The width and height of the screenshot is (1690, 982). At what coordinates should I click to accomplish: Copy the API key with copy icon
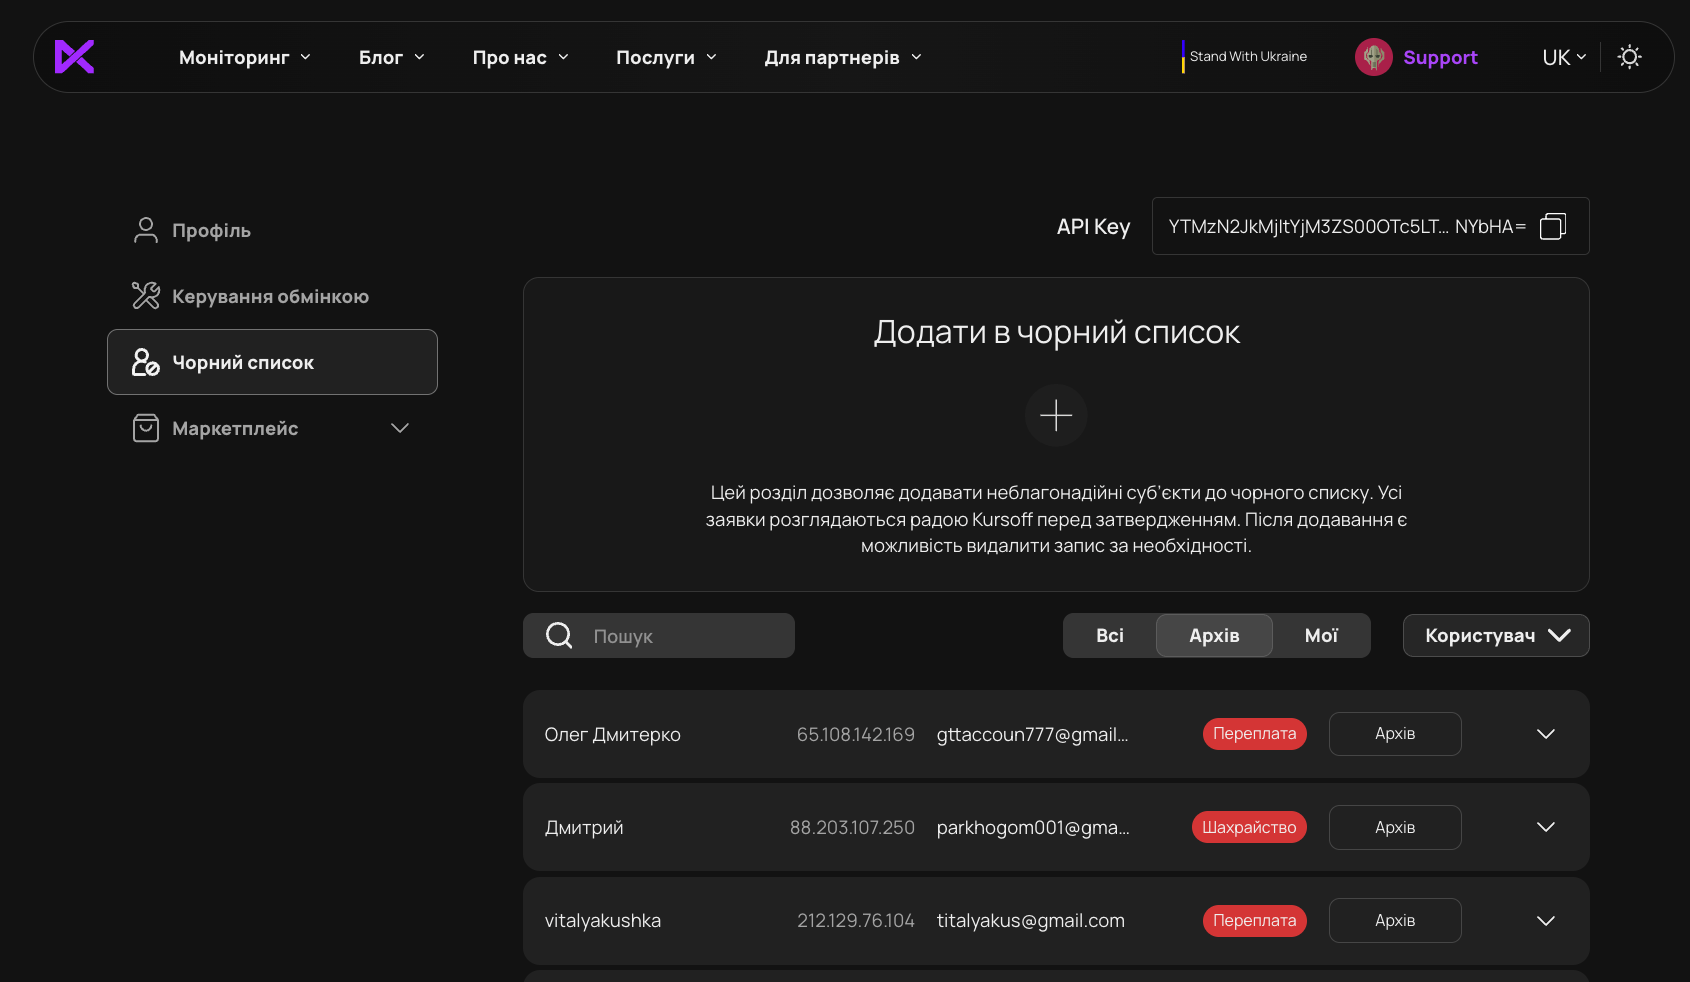1553,226
